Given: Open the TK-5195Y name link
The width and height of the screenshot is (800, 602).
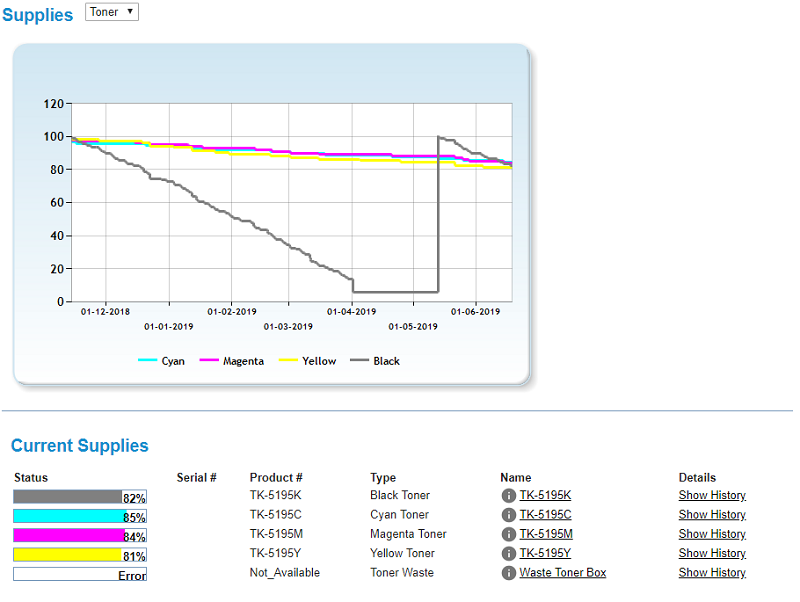Looking at the screenshot, I should click(545, 554).
